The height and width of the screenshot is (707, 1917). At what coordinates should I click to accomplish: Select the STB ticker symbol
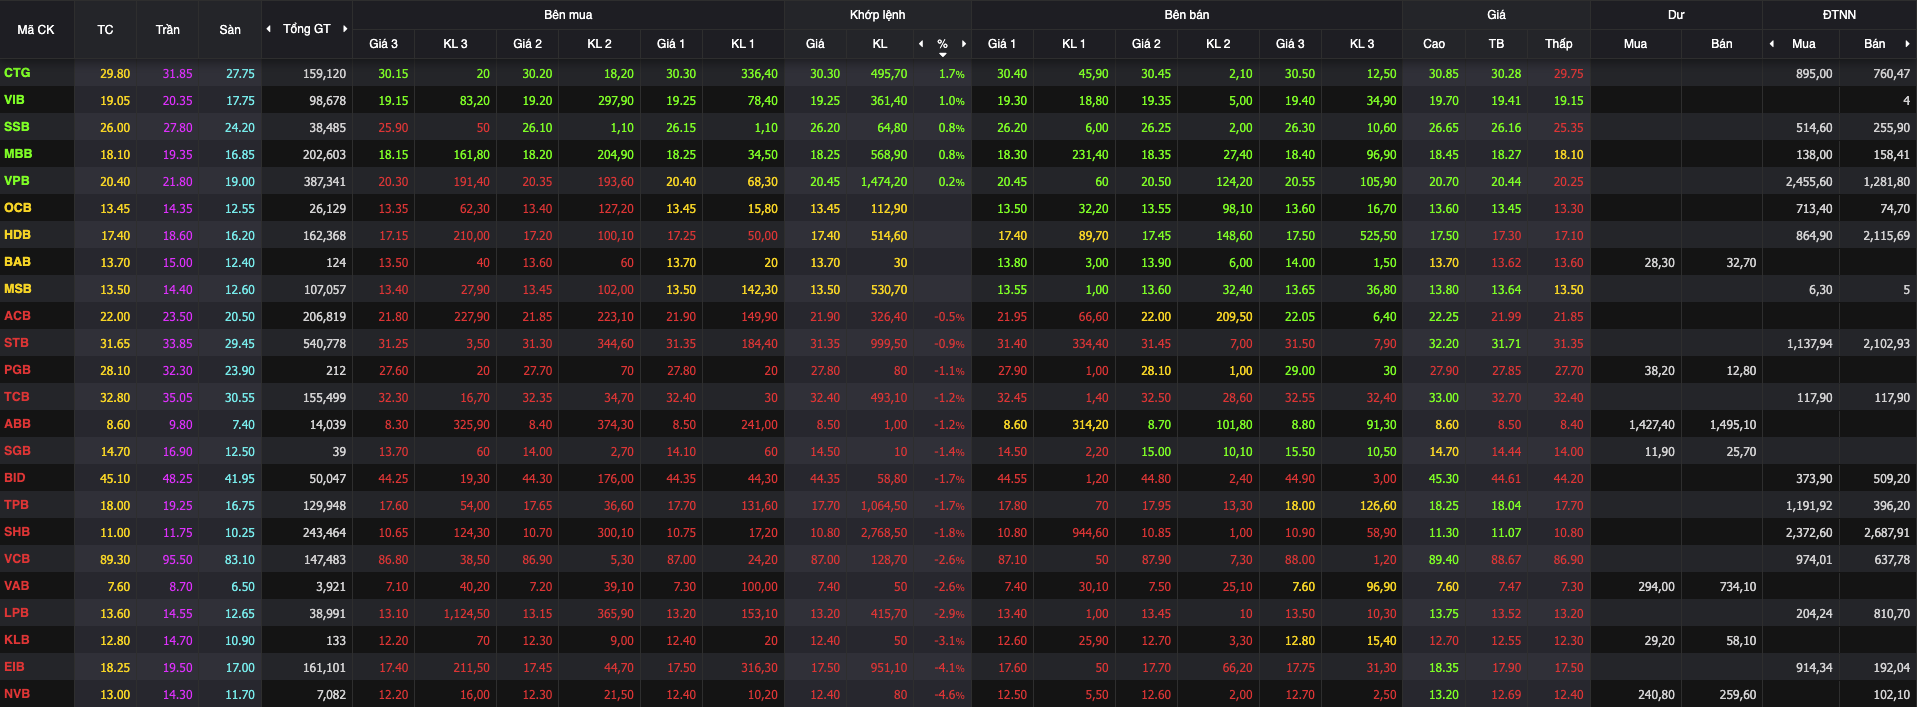(x=16, y=343)
